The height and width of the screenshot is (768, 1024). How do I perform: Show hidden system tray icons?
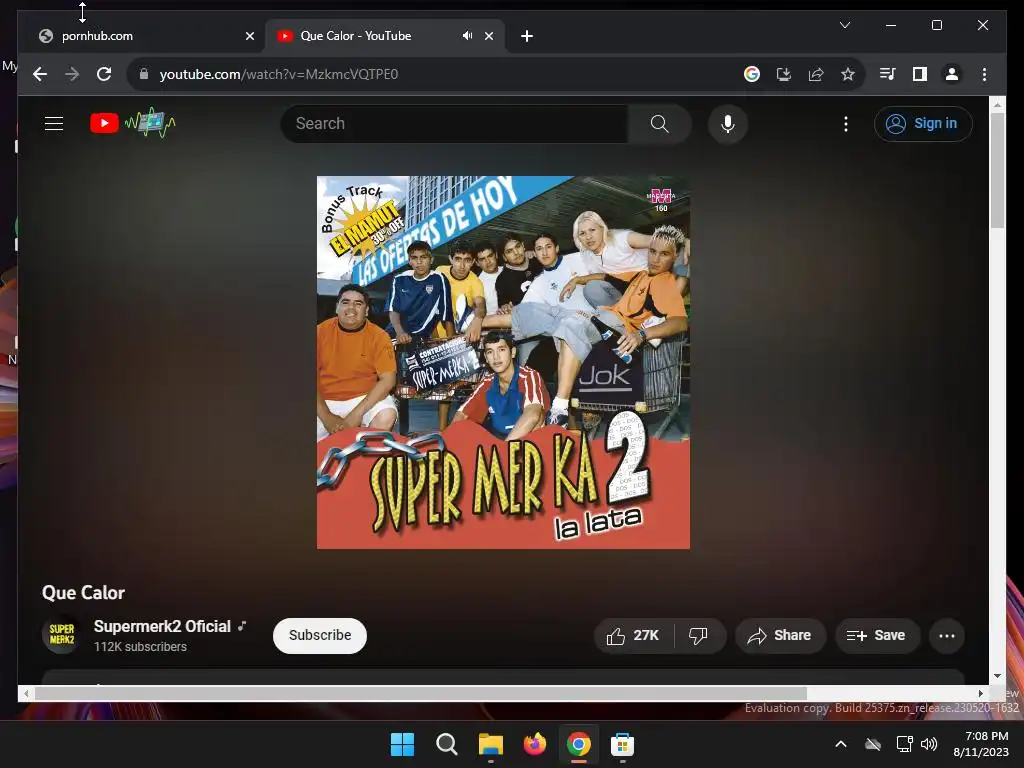point(841,744)
